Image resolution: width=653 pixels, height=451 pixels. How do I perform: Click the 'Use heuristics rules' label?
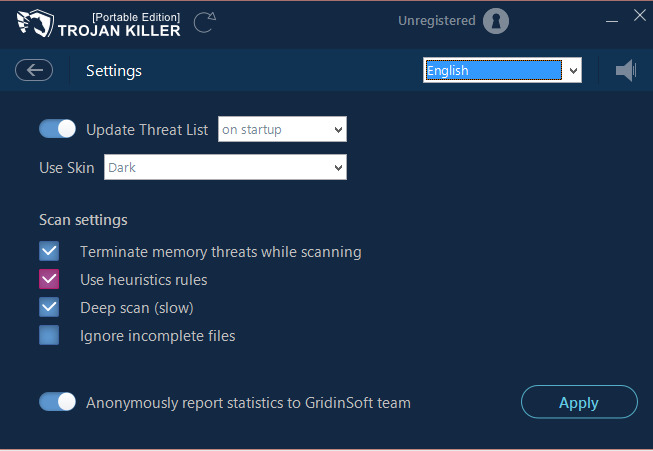[144, 280]
